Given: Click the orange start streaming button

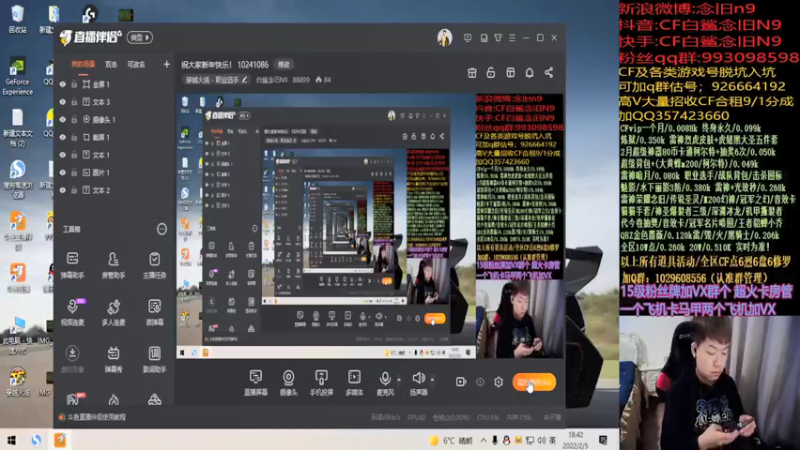Looking at the screenshot, I should pyautogui.click(x=534, y=382).
